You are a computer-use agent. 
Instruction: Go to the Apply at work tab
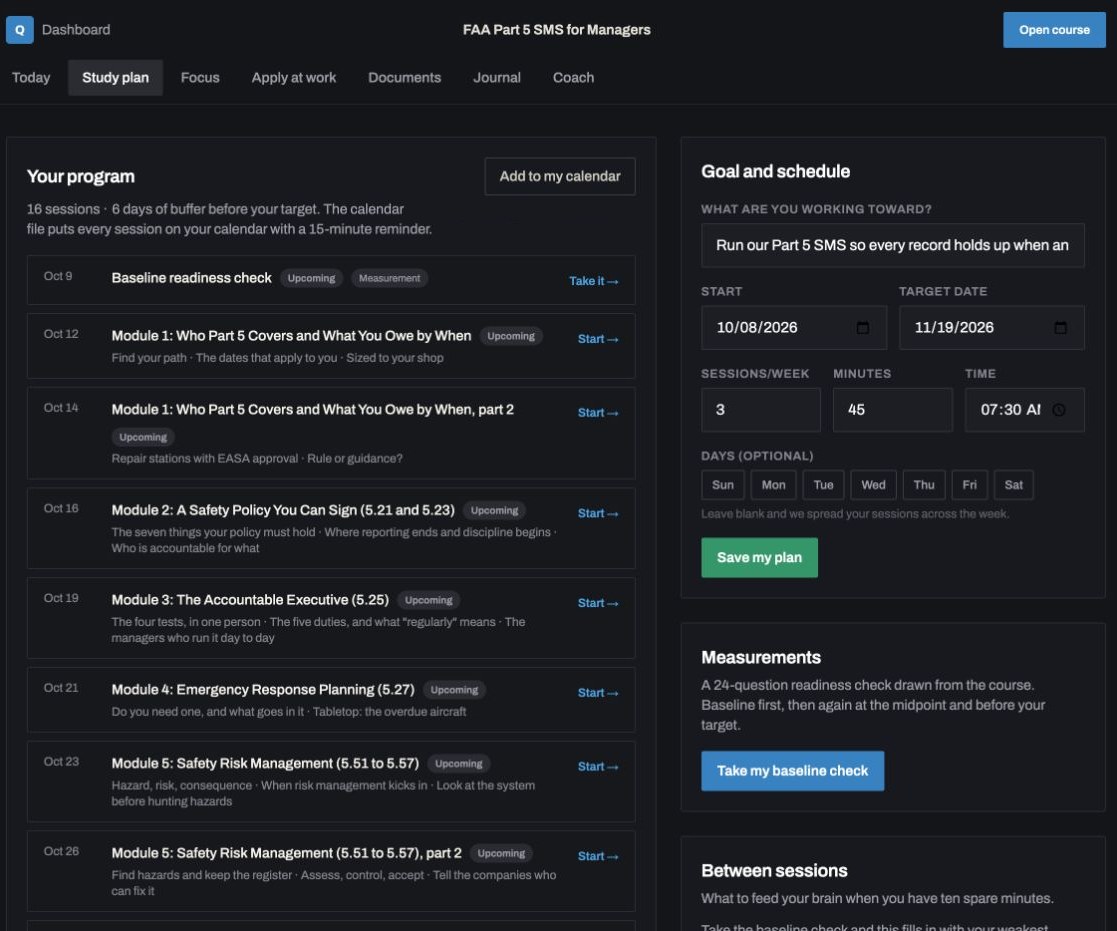pyautogui.click(x=293, y=78)
